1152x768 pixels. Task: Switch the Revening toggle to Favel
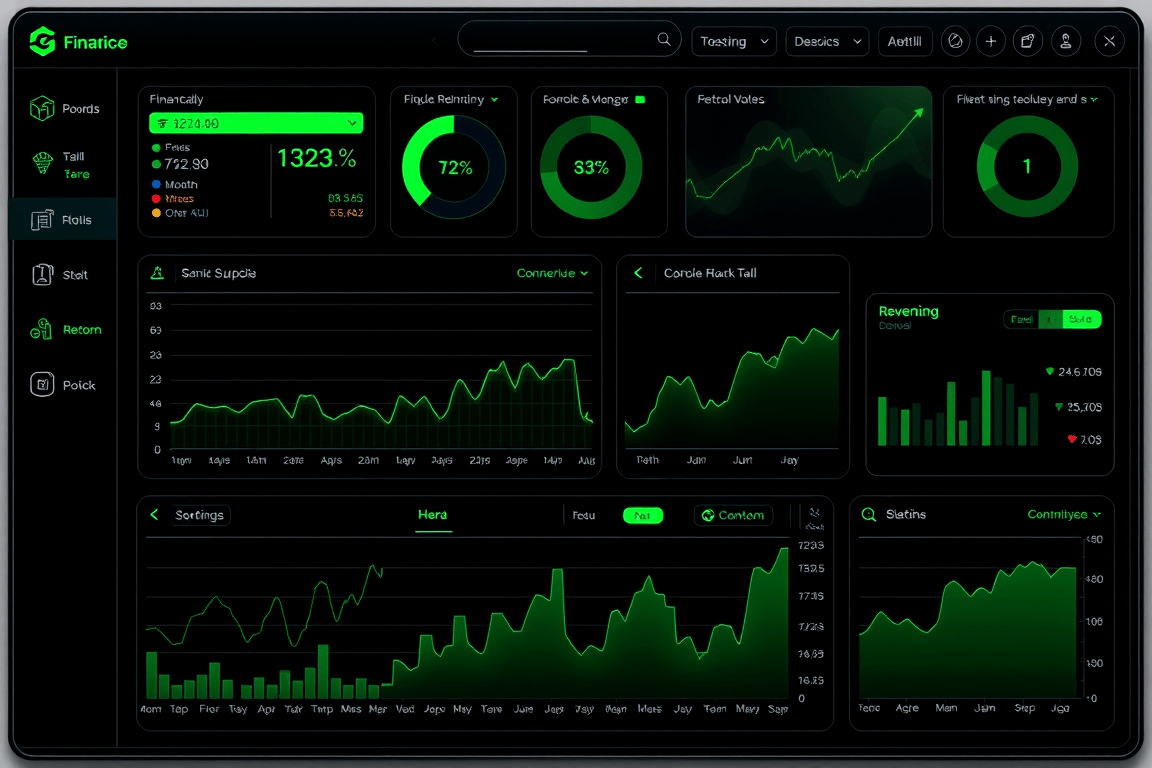tap(1021, 318)
